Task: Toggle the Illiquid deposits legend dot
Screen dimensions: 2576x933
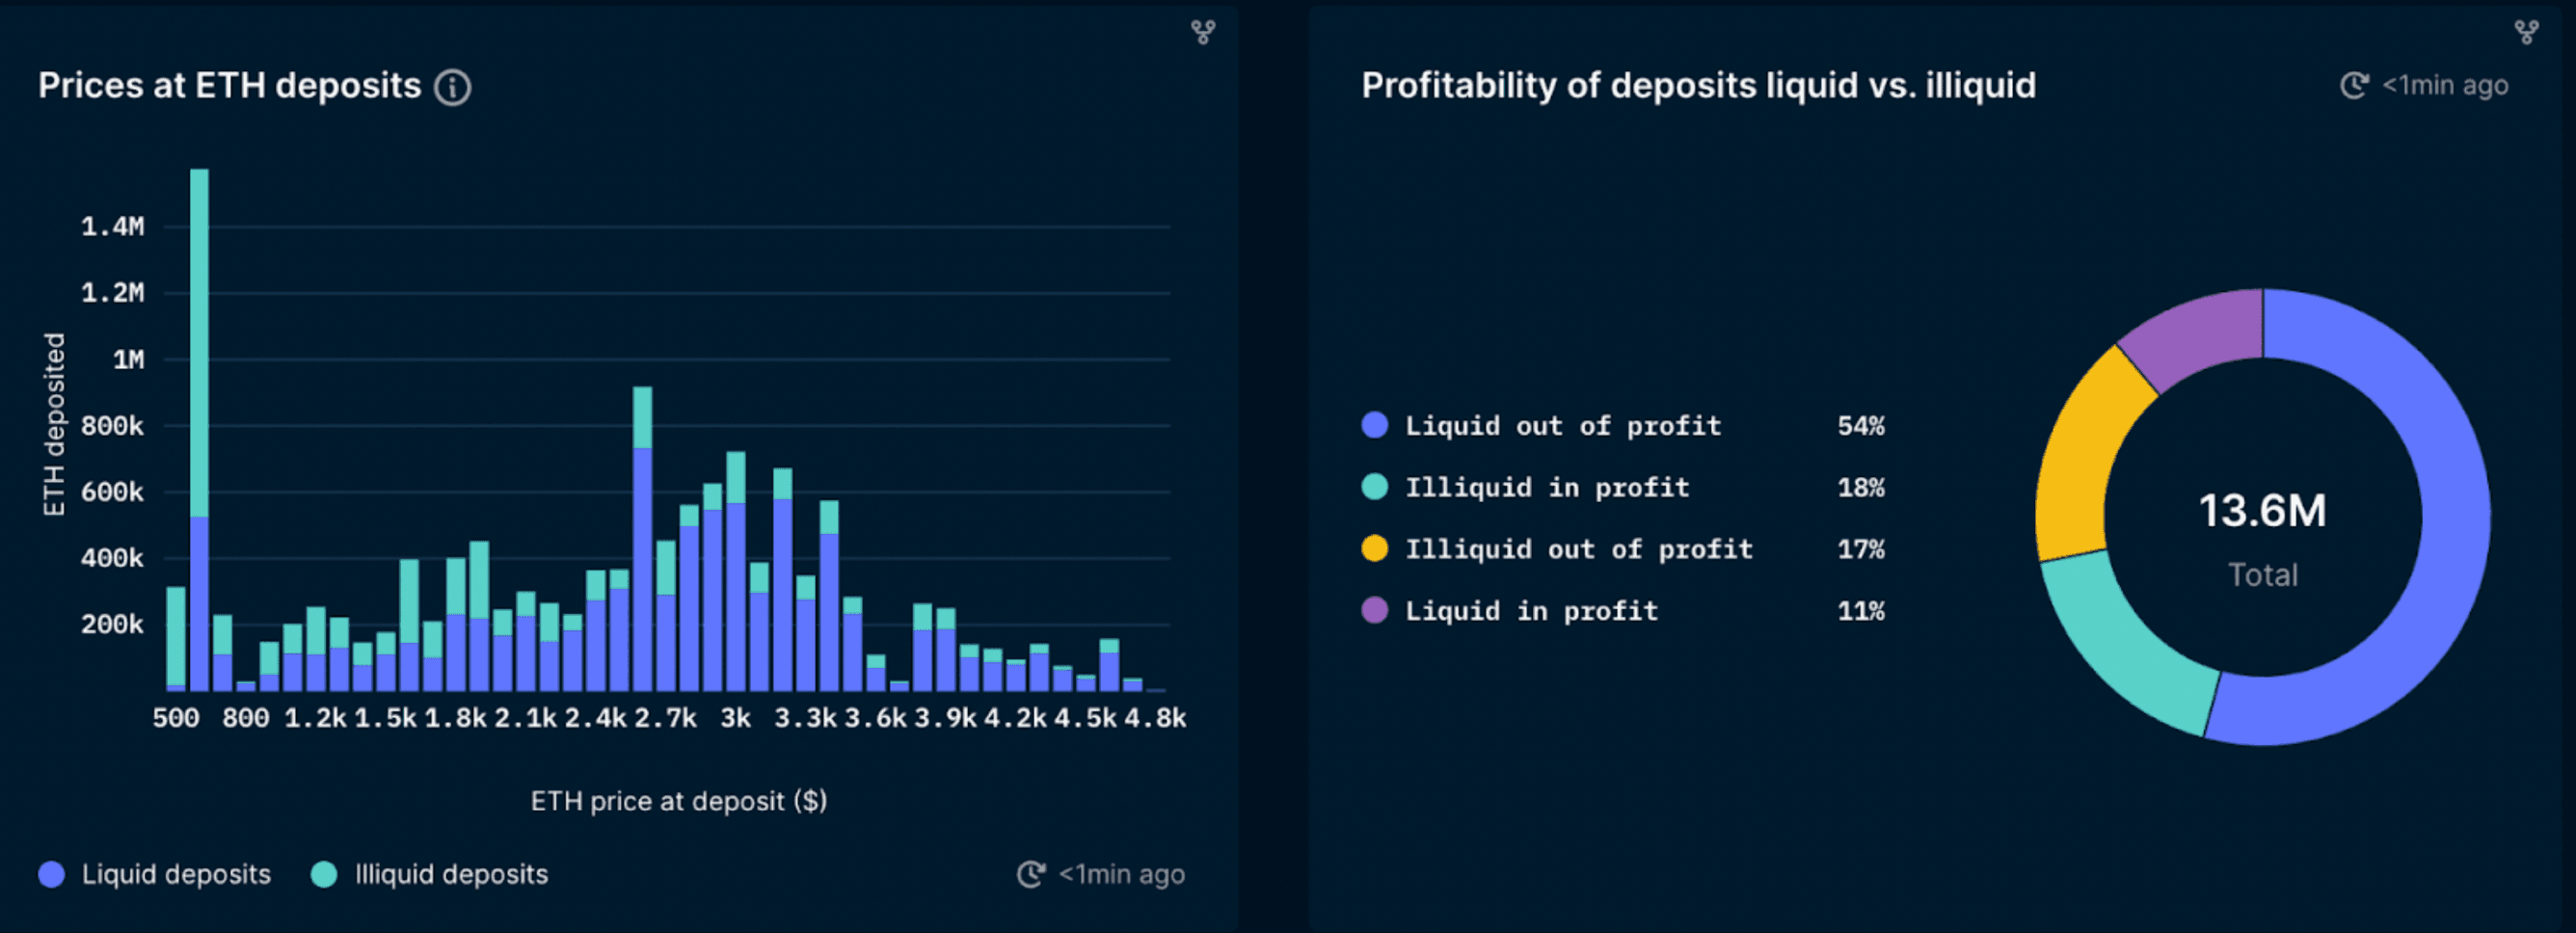Action: tap(324, 874)
